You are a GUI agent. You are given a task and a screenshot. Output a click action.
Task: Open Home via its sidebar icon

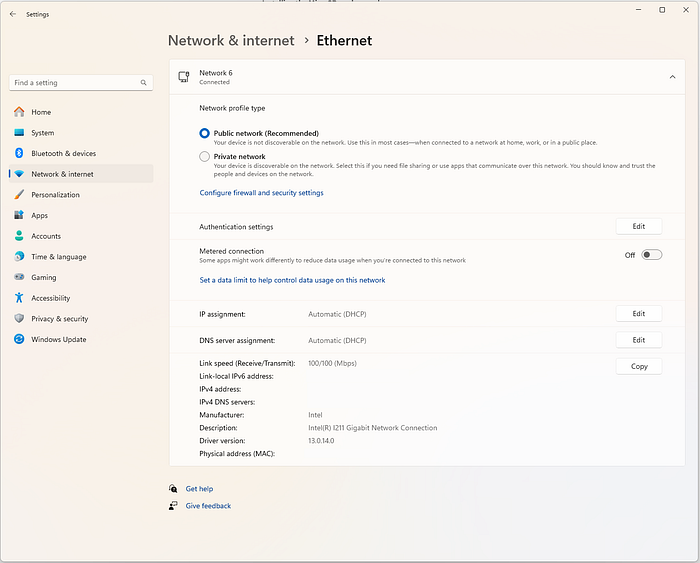[19, 112]
